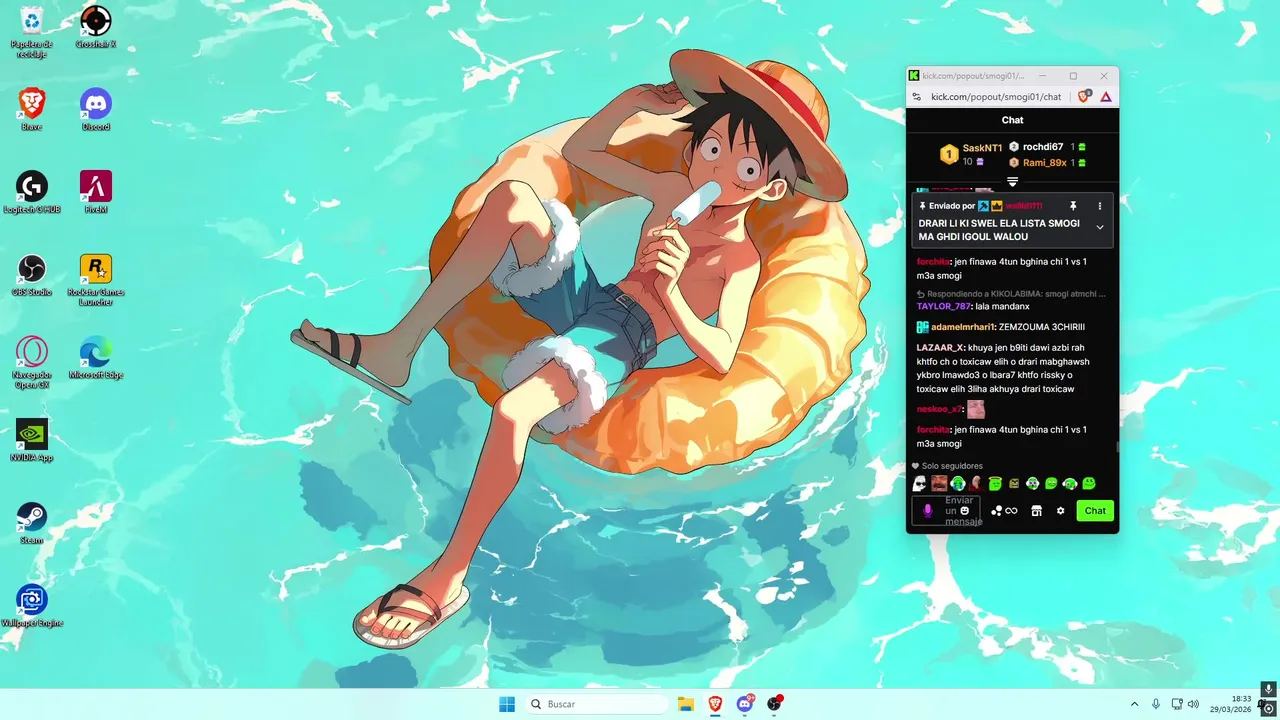Open the Brave Shields icon
This screenshot has height=720, width=1280.
[1085, 97]
